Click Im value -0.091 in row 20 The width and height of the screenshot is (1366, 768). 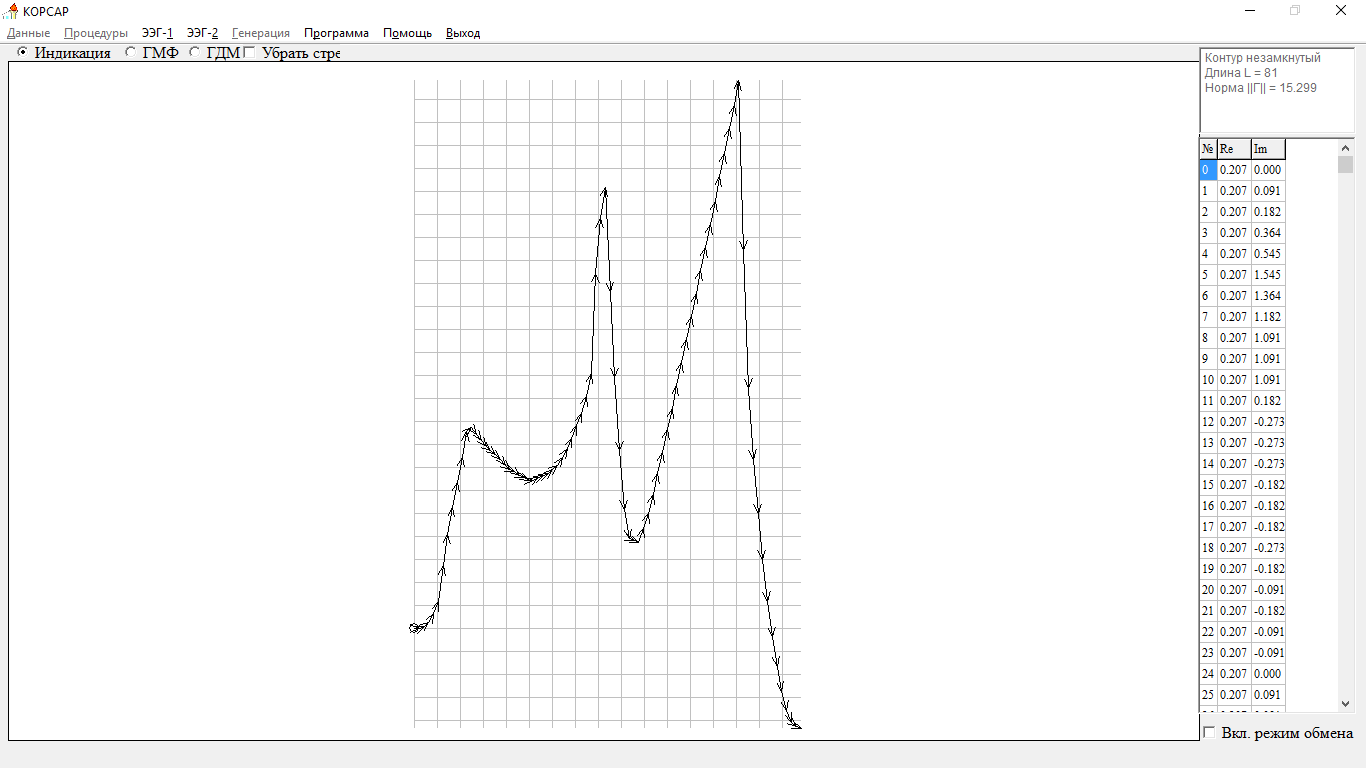(x=1268, y=590)
